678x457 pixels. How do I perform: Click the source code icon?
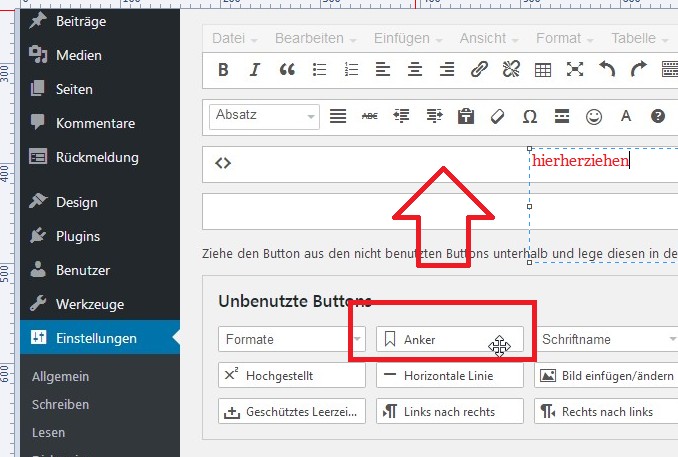click(223, 163)
